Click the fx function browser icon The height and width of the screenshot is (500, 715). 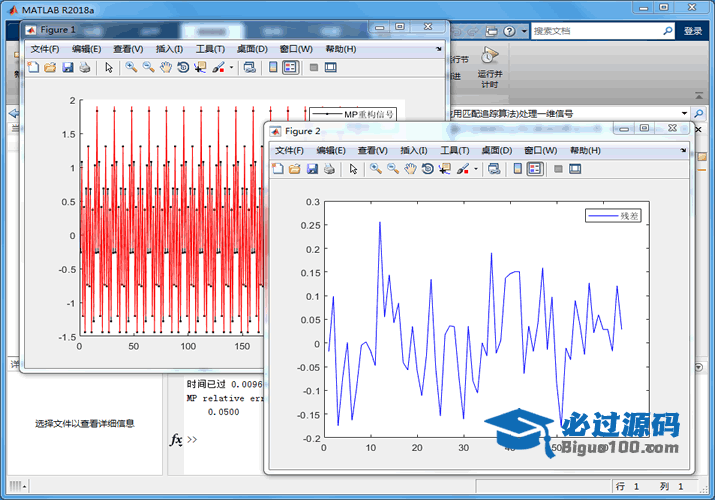176,439
